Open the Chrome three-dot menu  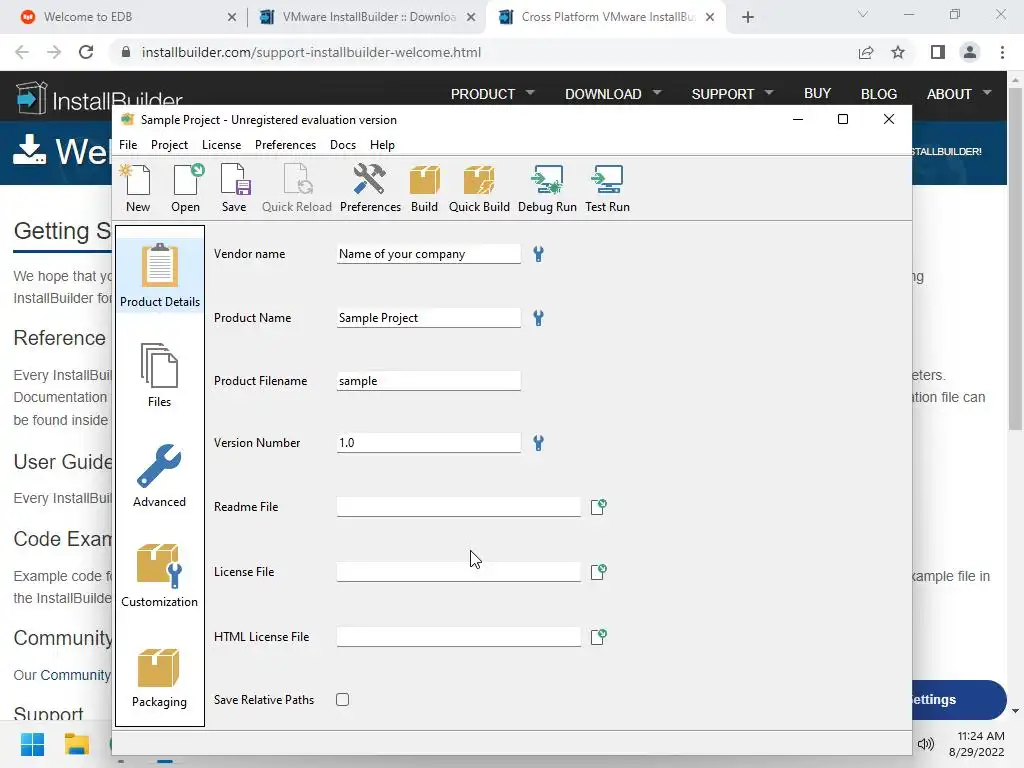pos(1002,52)
